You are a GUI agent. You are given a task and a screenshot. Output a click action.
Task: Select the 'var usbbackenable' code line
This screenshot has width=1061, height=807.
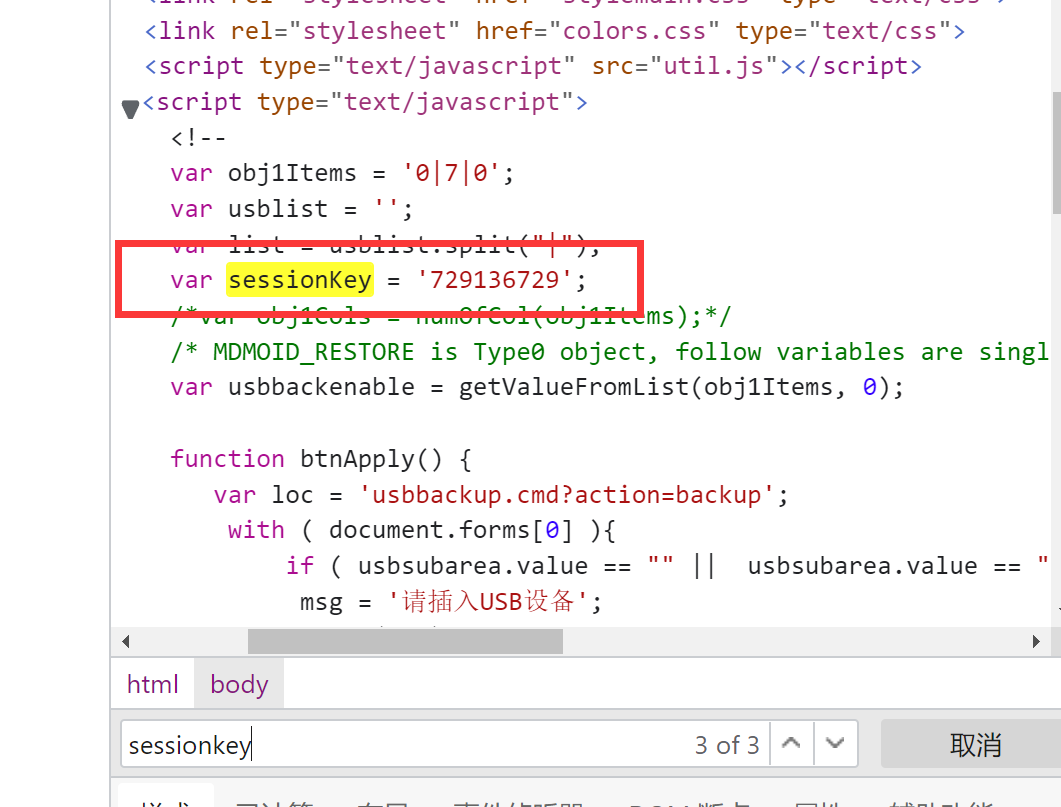[537, 388]
